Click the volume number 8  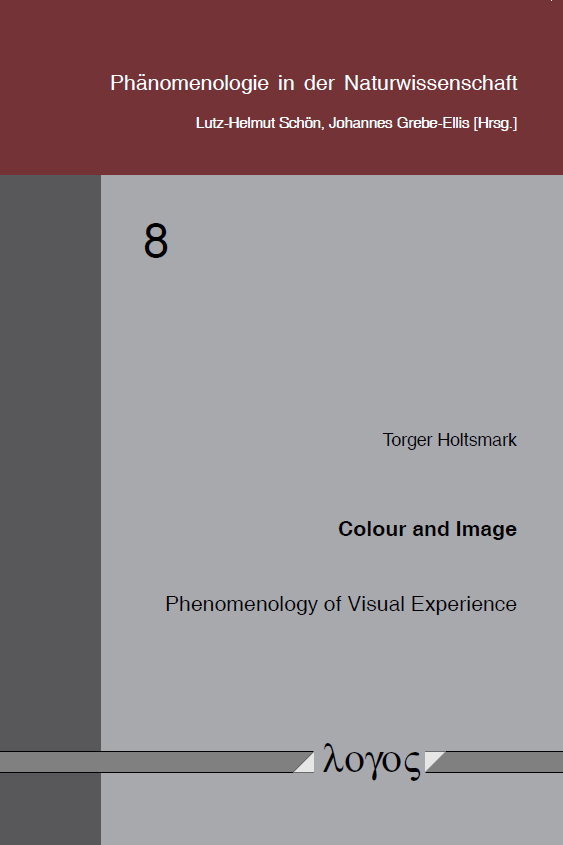coord(156,242)
